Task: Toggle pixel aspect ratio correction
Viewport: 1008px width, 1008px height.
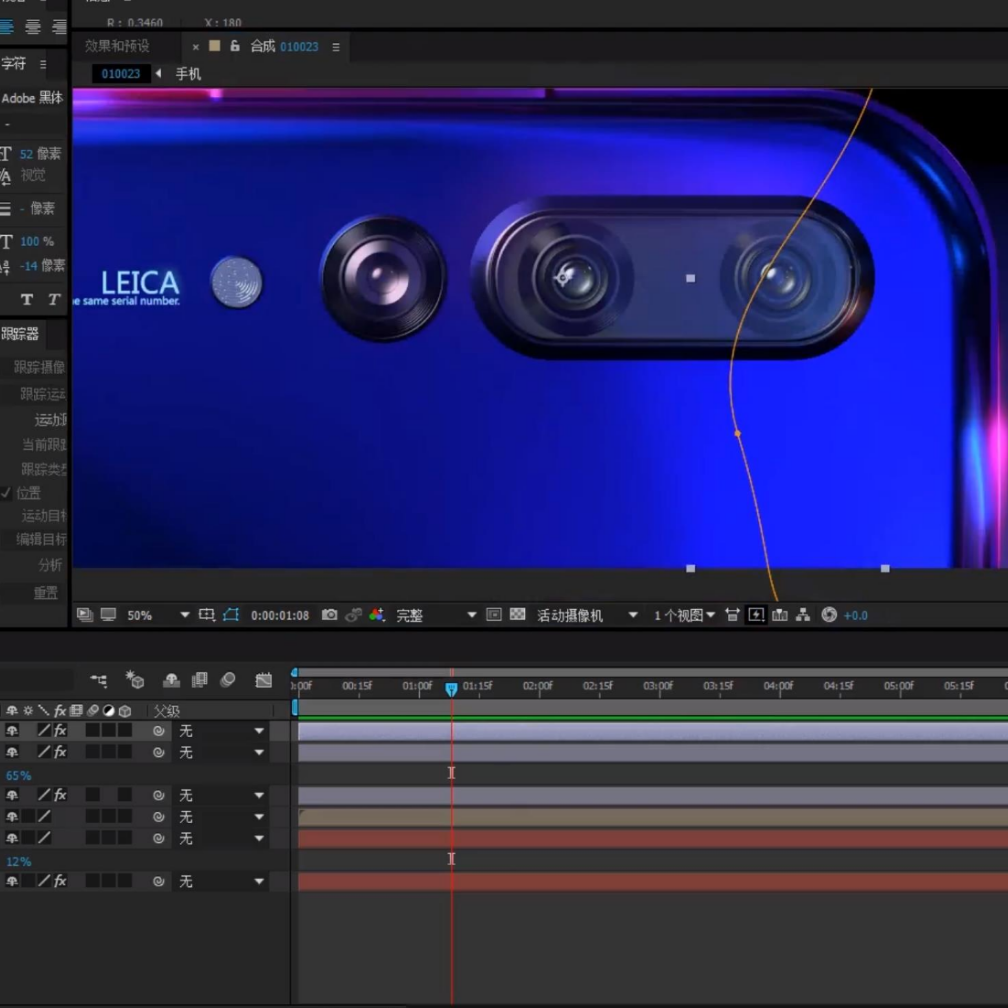Action: point(732,615)
